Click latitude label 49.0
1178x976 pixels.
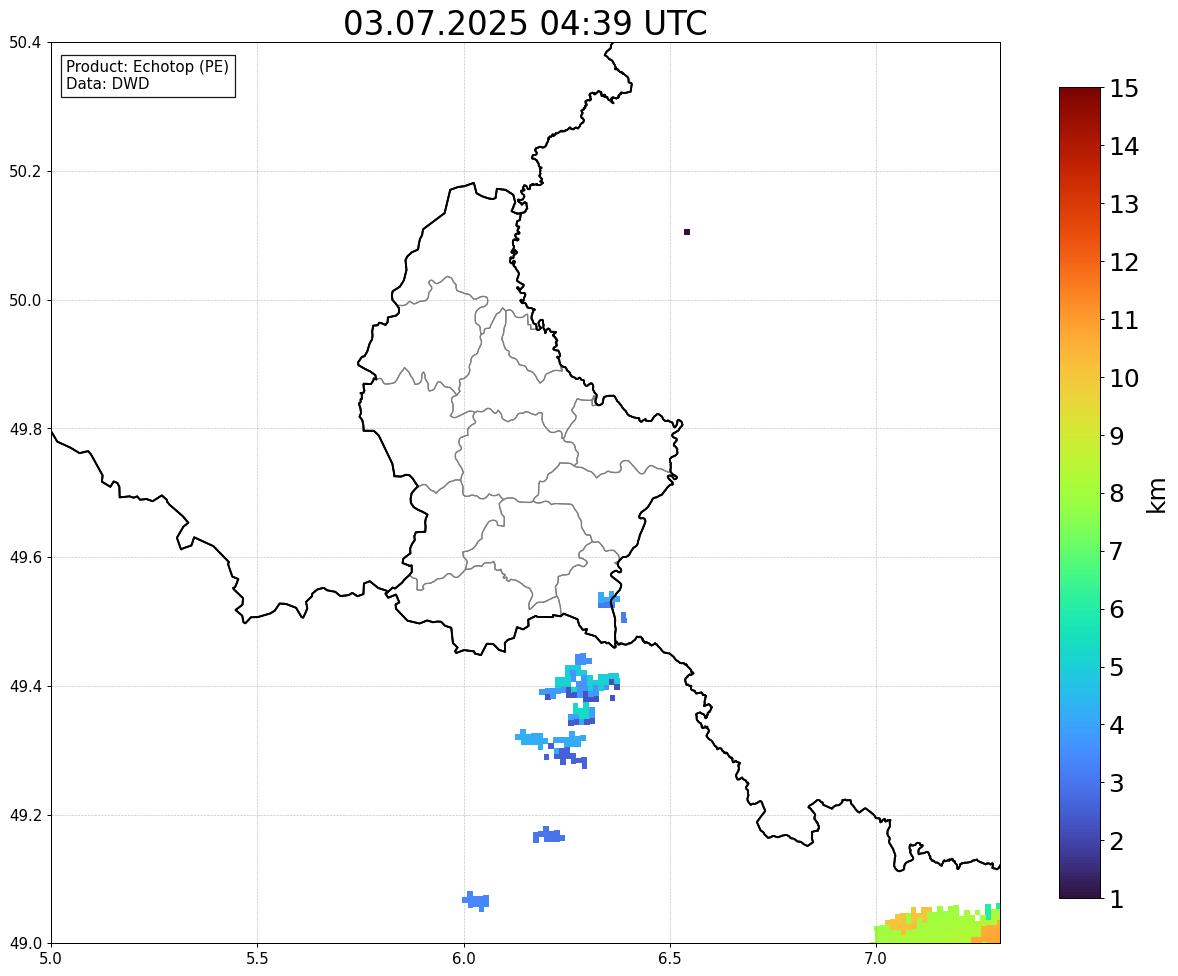25,944
